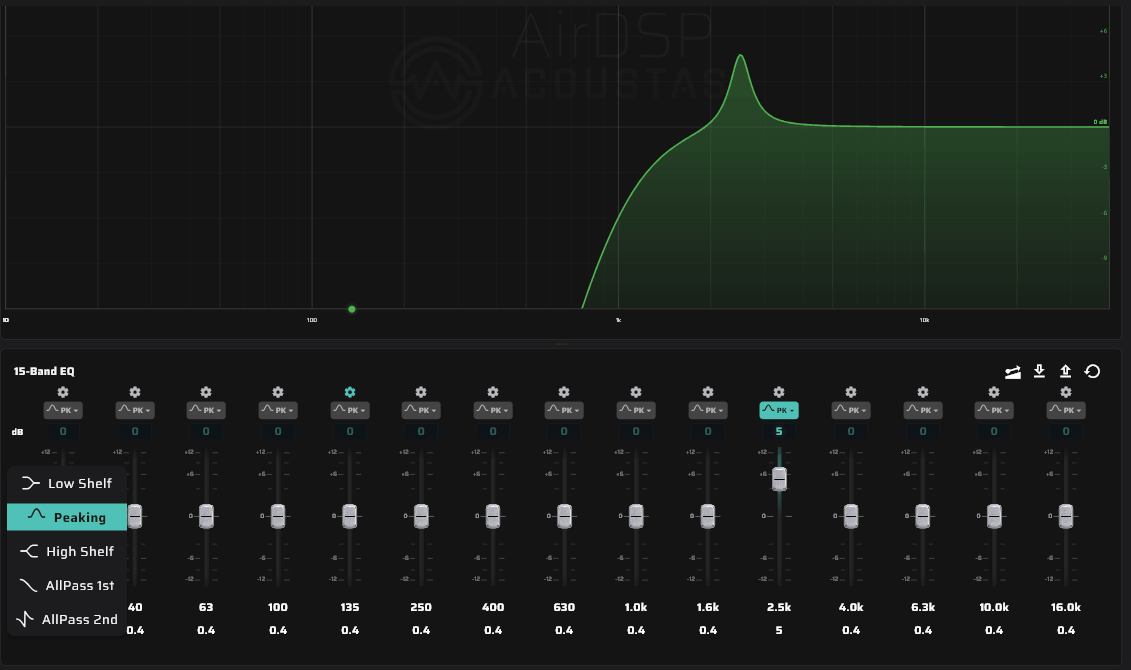Open gear settings for the 630 Hz band

564,392
